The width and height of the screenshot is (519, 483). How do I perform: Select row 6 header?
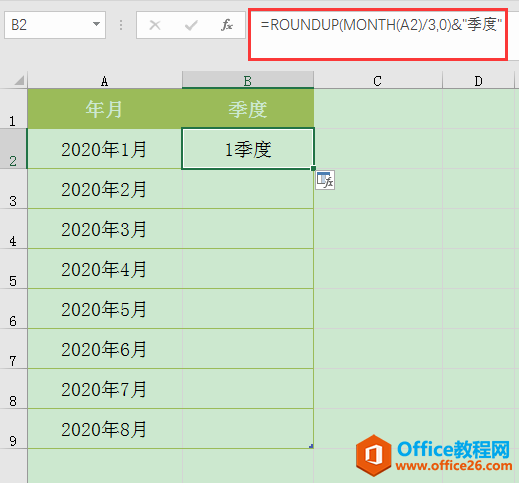(13, 309)
